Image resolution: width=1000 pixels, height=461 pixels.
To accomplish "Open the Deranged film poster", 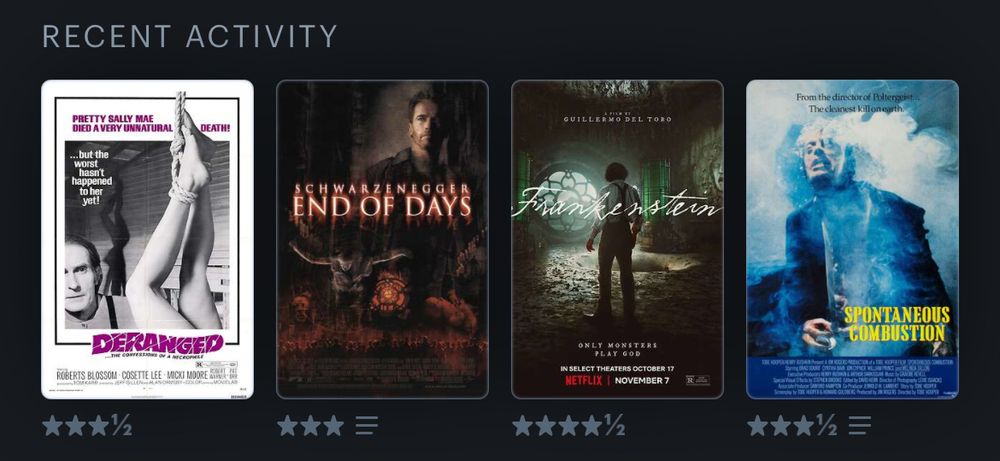I will click(147, 239).
